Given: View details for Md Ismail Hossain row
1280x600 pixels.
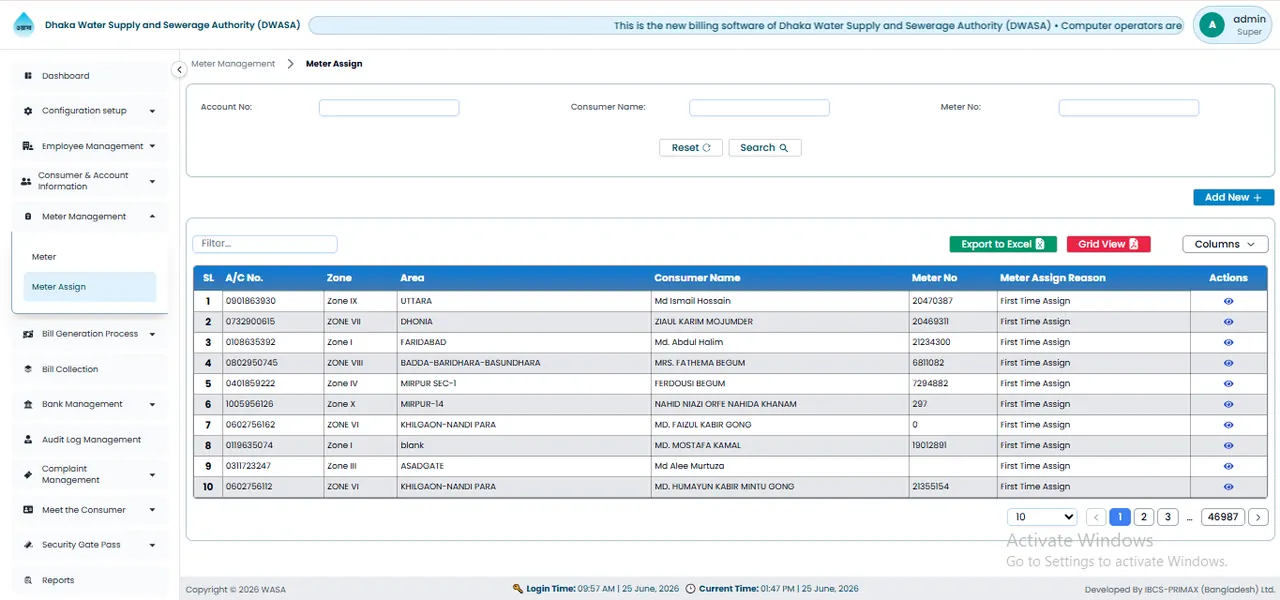Looking at the screenshot, I should click(x=1228, y=301).
